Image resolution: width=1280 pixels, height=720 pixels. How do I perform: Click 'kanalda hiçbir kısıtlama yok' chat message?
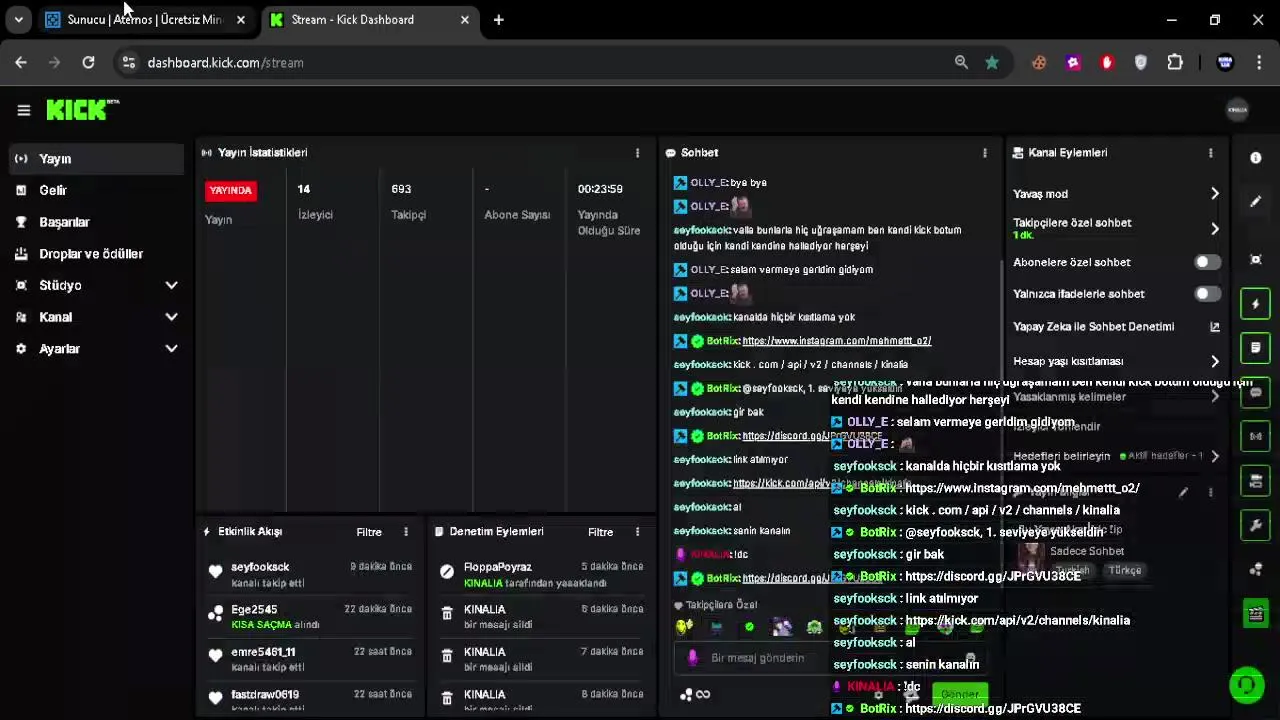pos(764,317)
